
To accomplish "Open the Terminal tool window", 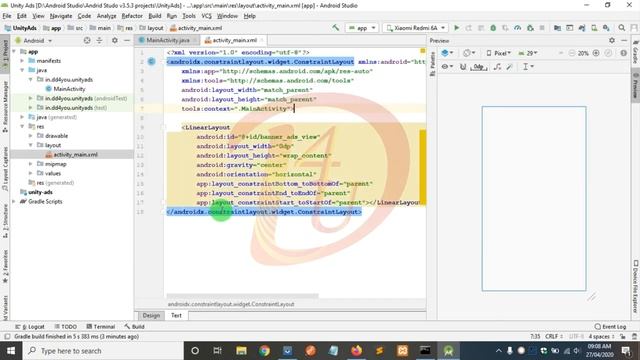I will coord(101,327).
